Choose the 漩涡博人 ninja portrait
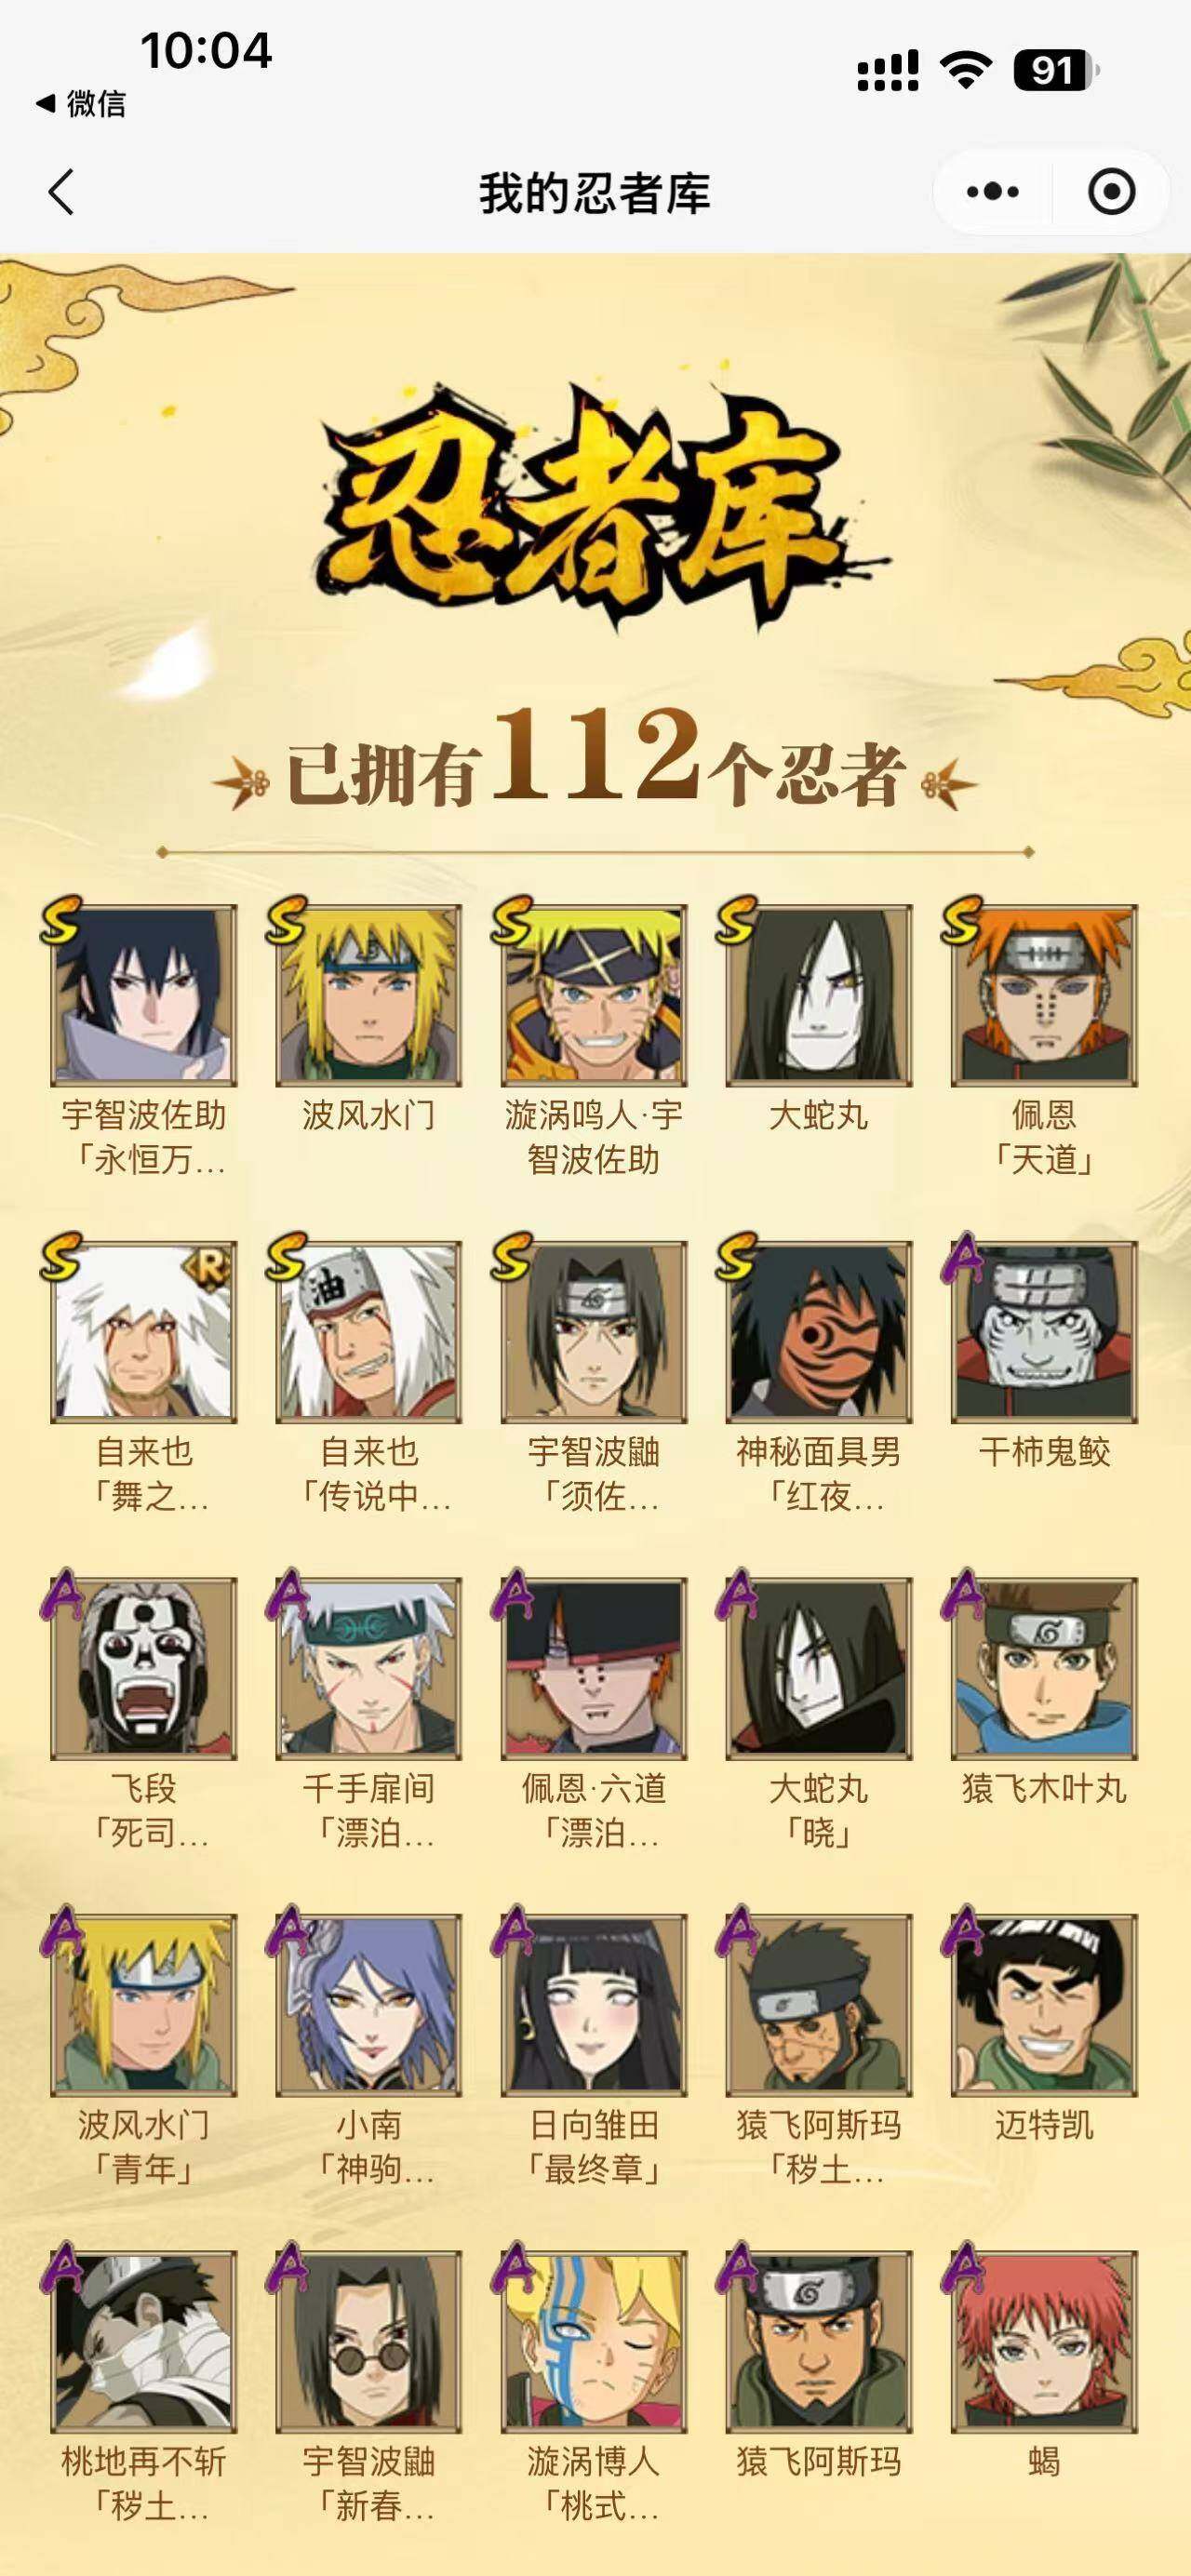The image size is (1191, 2576). pyautogui.click(x=594, y=2340)
